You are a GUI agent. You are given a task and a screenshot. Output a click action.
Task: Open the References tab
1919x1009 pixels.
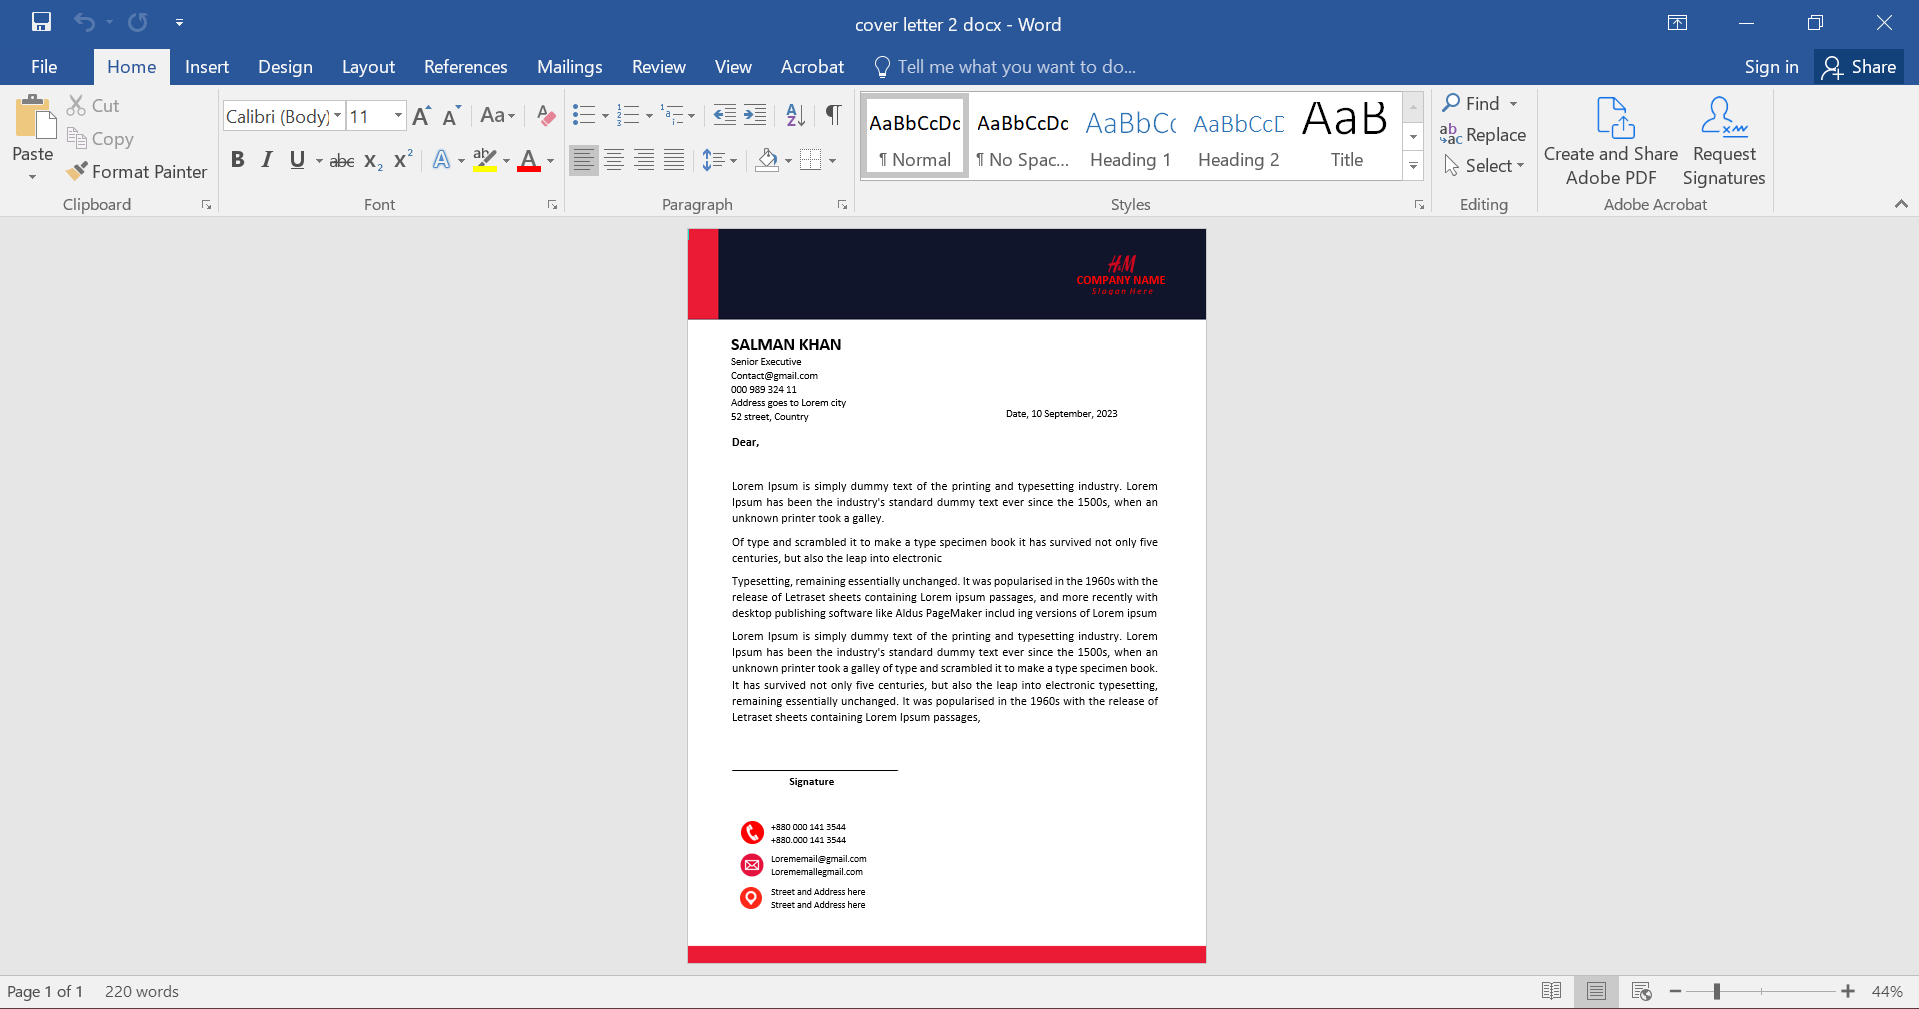(x=465, y=66)
